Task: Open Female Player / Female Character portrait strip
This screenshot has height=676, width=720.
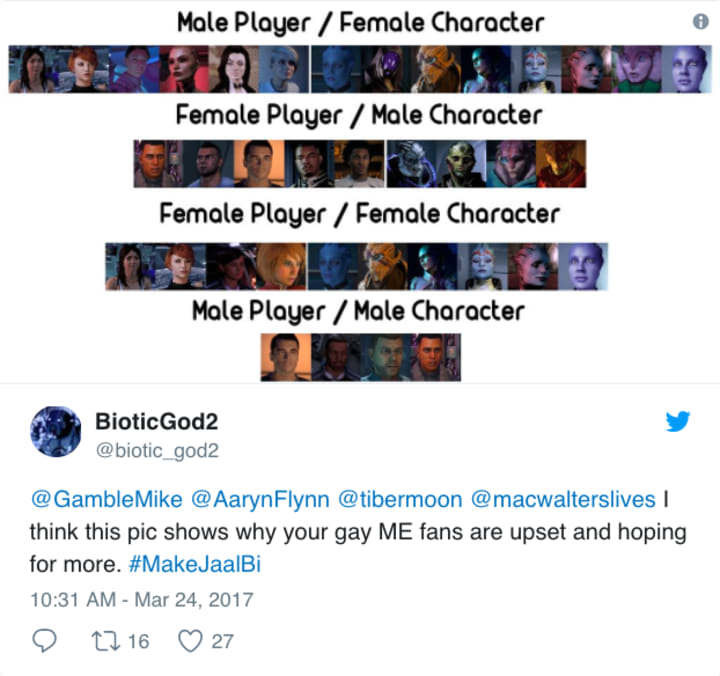Action: [x=356, y=267]
